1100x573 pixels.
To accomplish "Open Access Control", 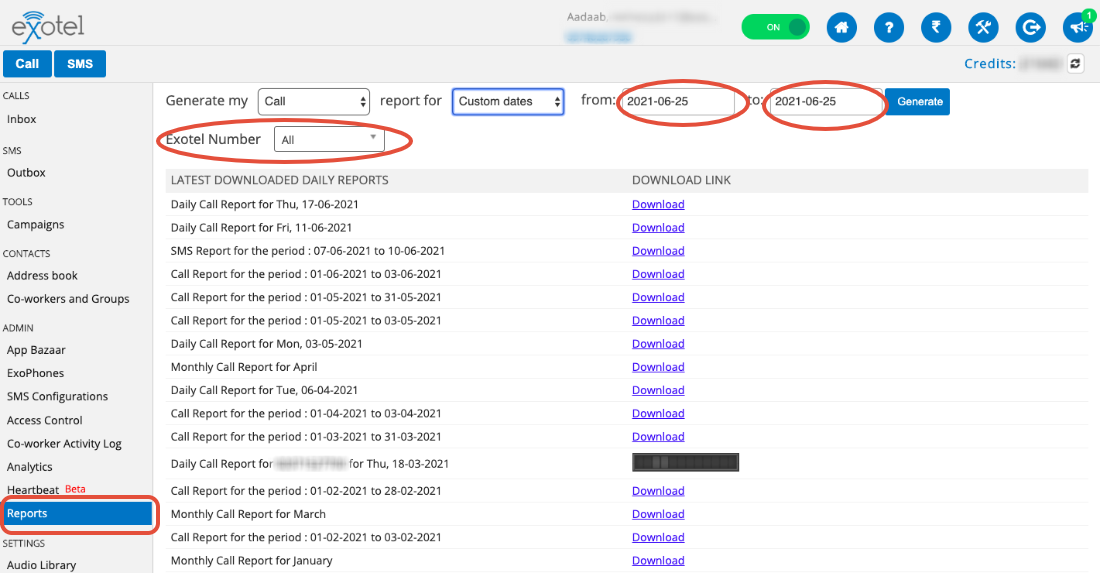I will pyautogui.click(x=45, y=420).
